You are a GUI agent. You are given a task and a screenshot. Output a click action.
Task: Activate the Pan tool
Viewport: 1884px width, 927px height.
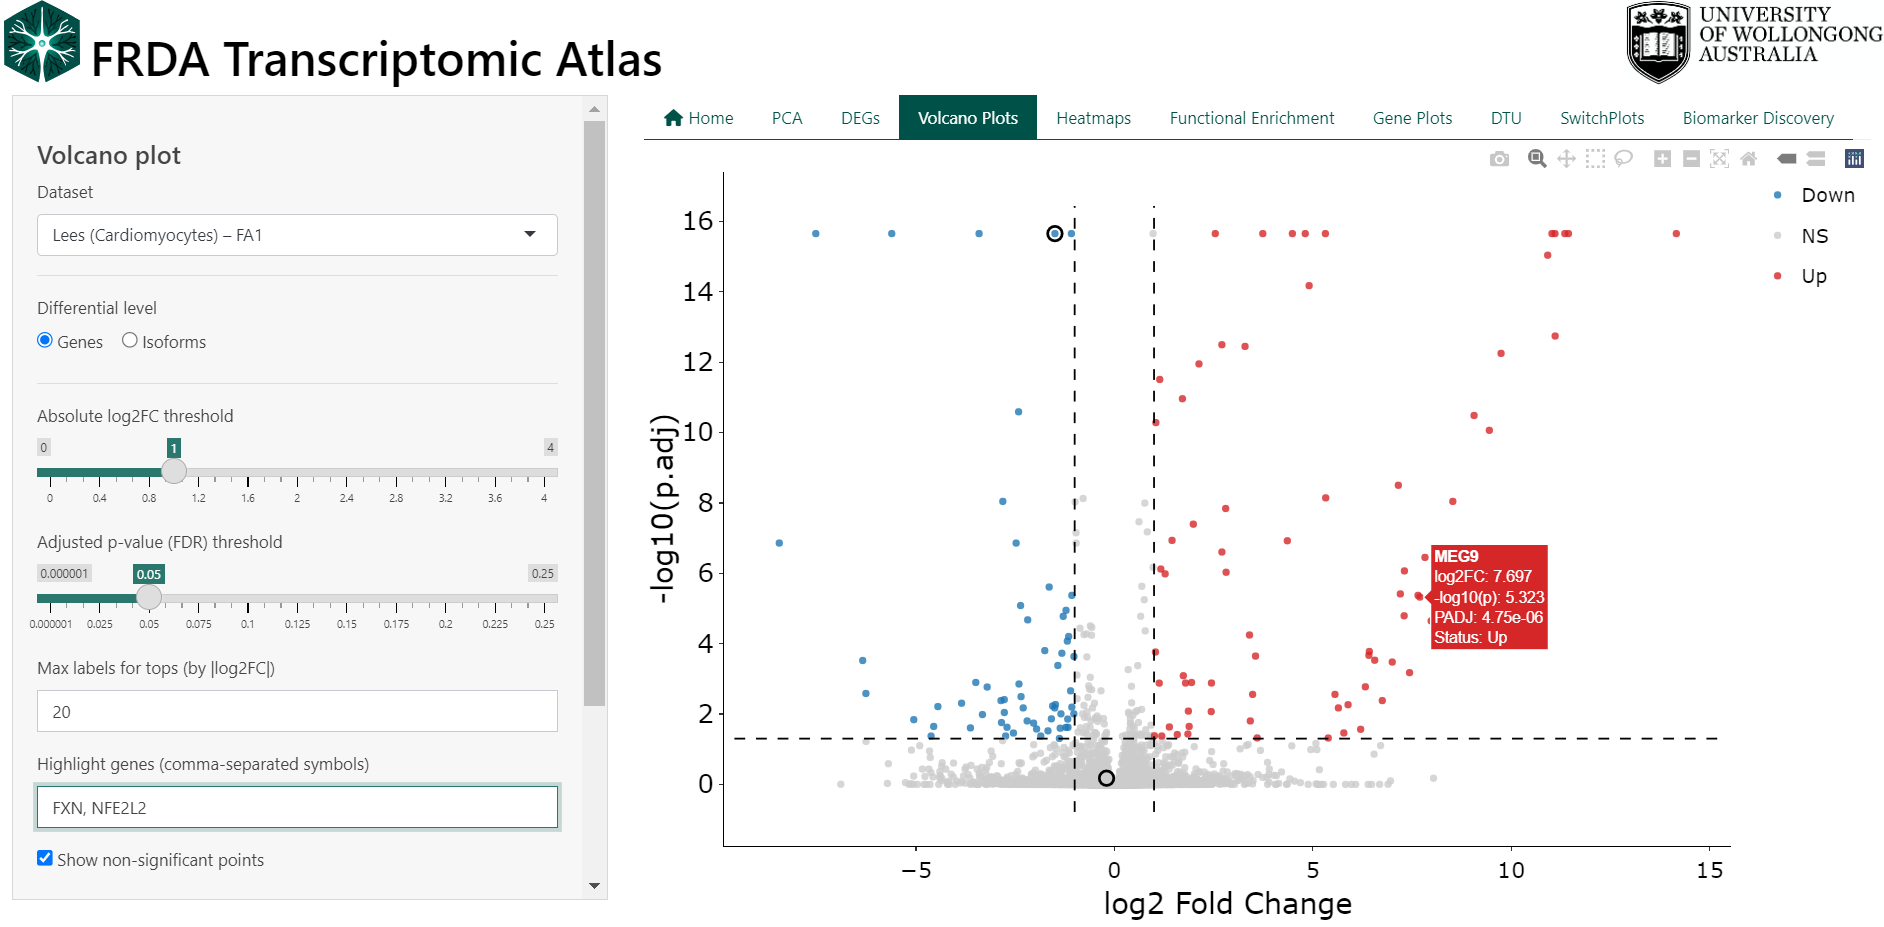(x=1566, y=159)
